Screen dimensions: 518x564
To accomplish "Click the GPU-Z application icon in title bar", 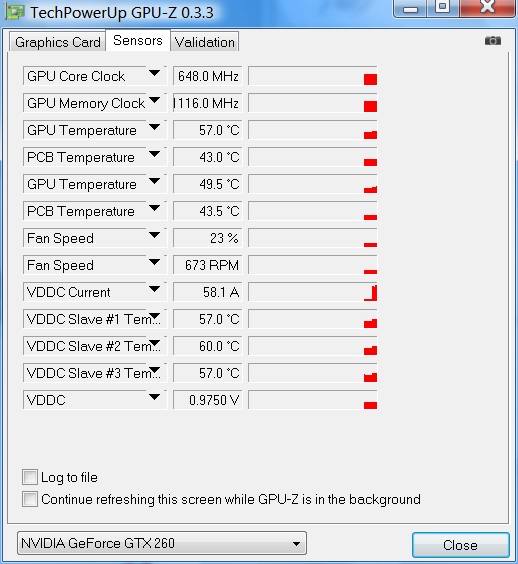I will pyautogui.click(x=15, y=12).
